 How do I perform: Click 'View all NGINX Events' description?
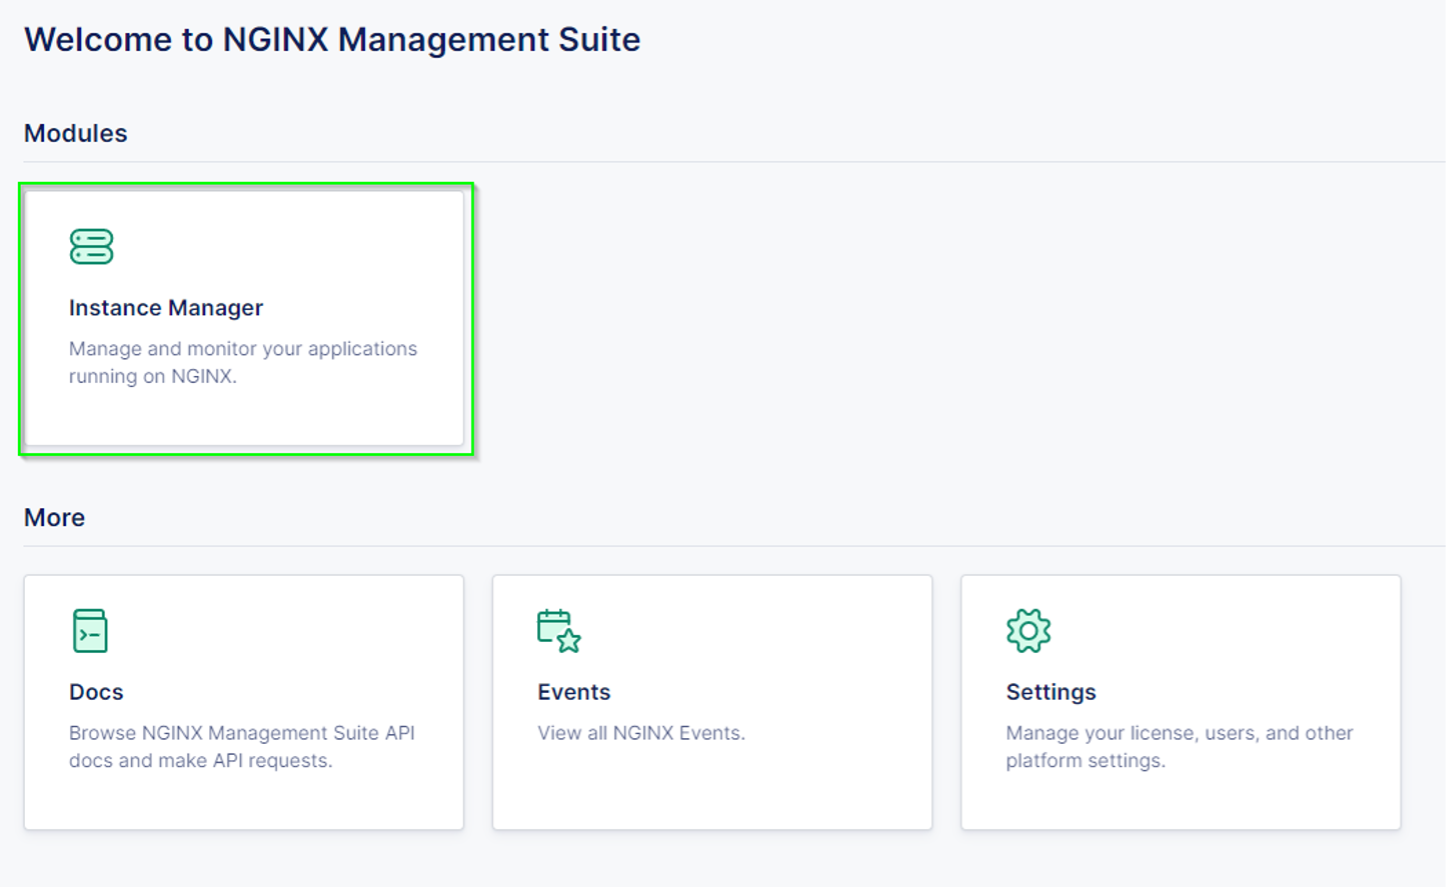pyautogui.click(x=641, y=733)
